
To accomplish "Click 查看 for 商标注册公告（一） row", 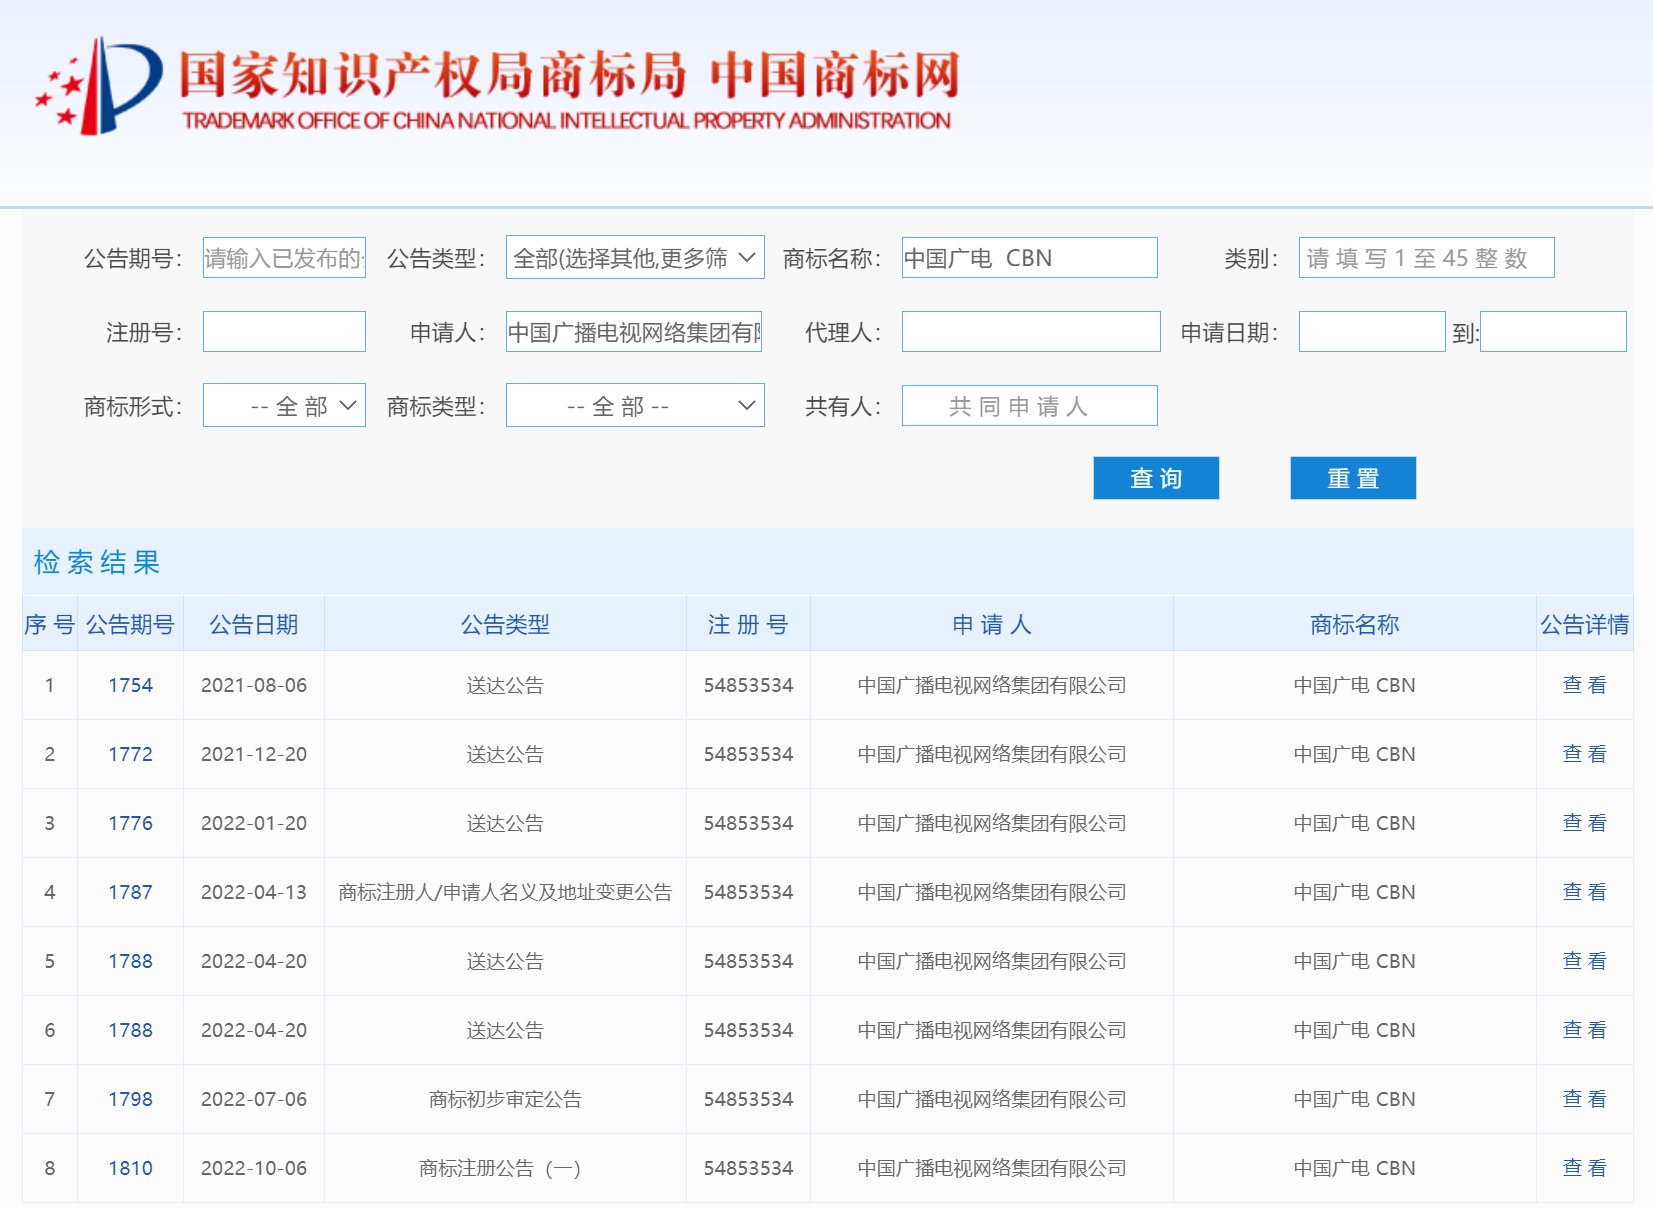I will tap(1584, 1168).
